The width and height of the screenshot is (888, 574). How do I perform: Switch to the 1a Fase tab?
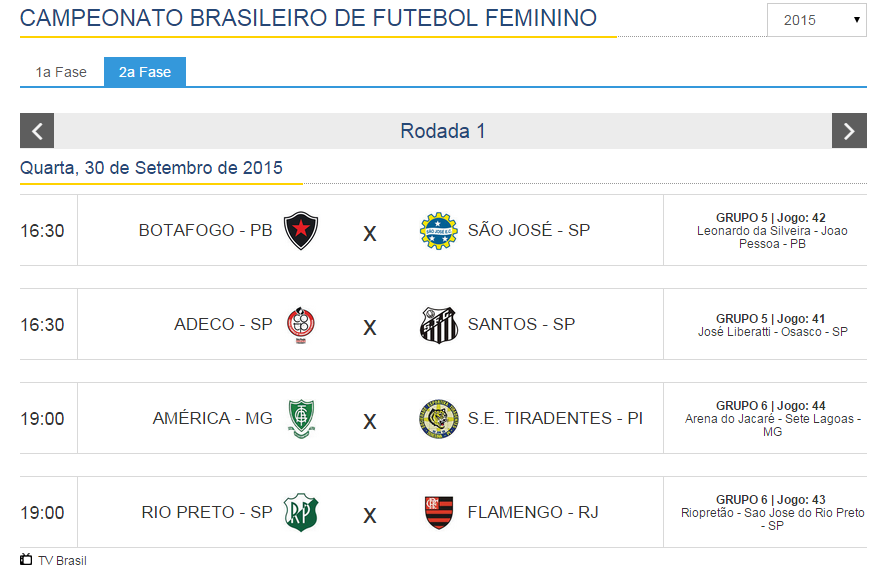click(x=61, y=72)
